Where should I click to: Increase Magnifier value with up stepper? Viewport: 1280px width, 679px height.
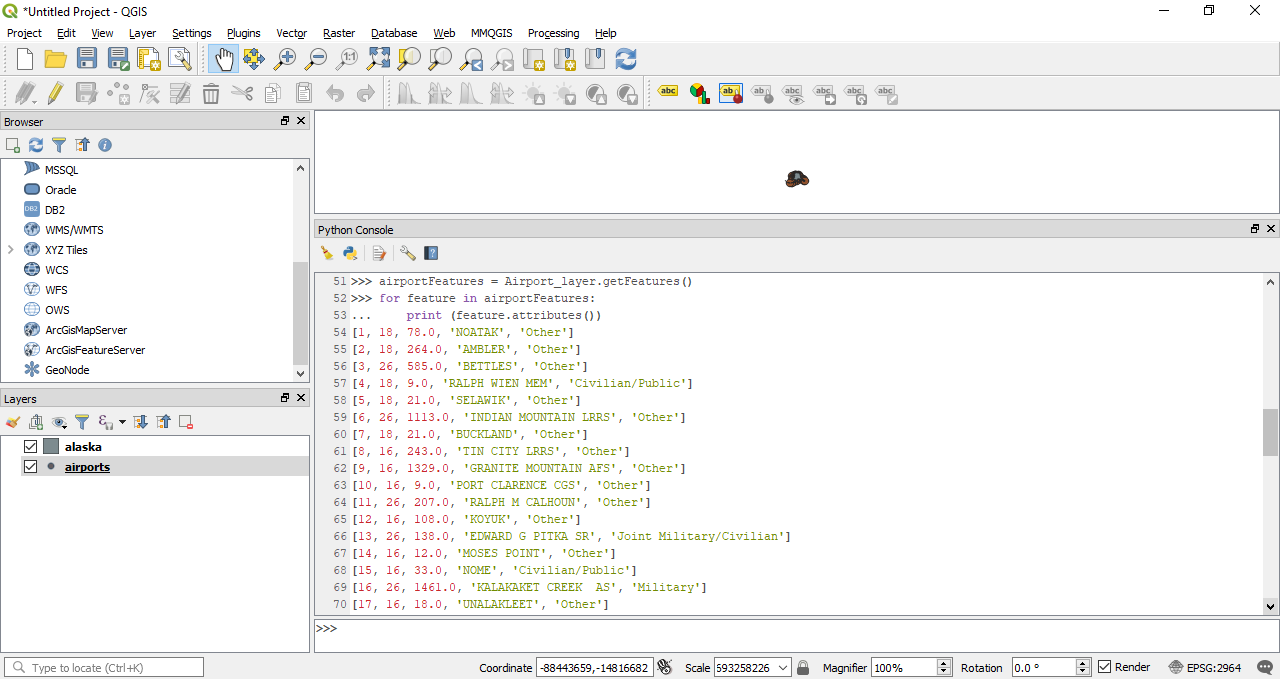point(944,663)
